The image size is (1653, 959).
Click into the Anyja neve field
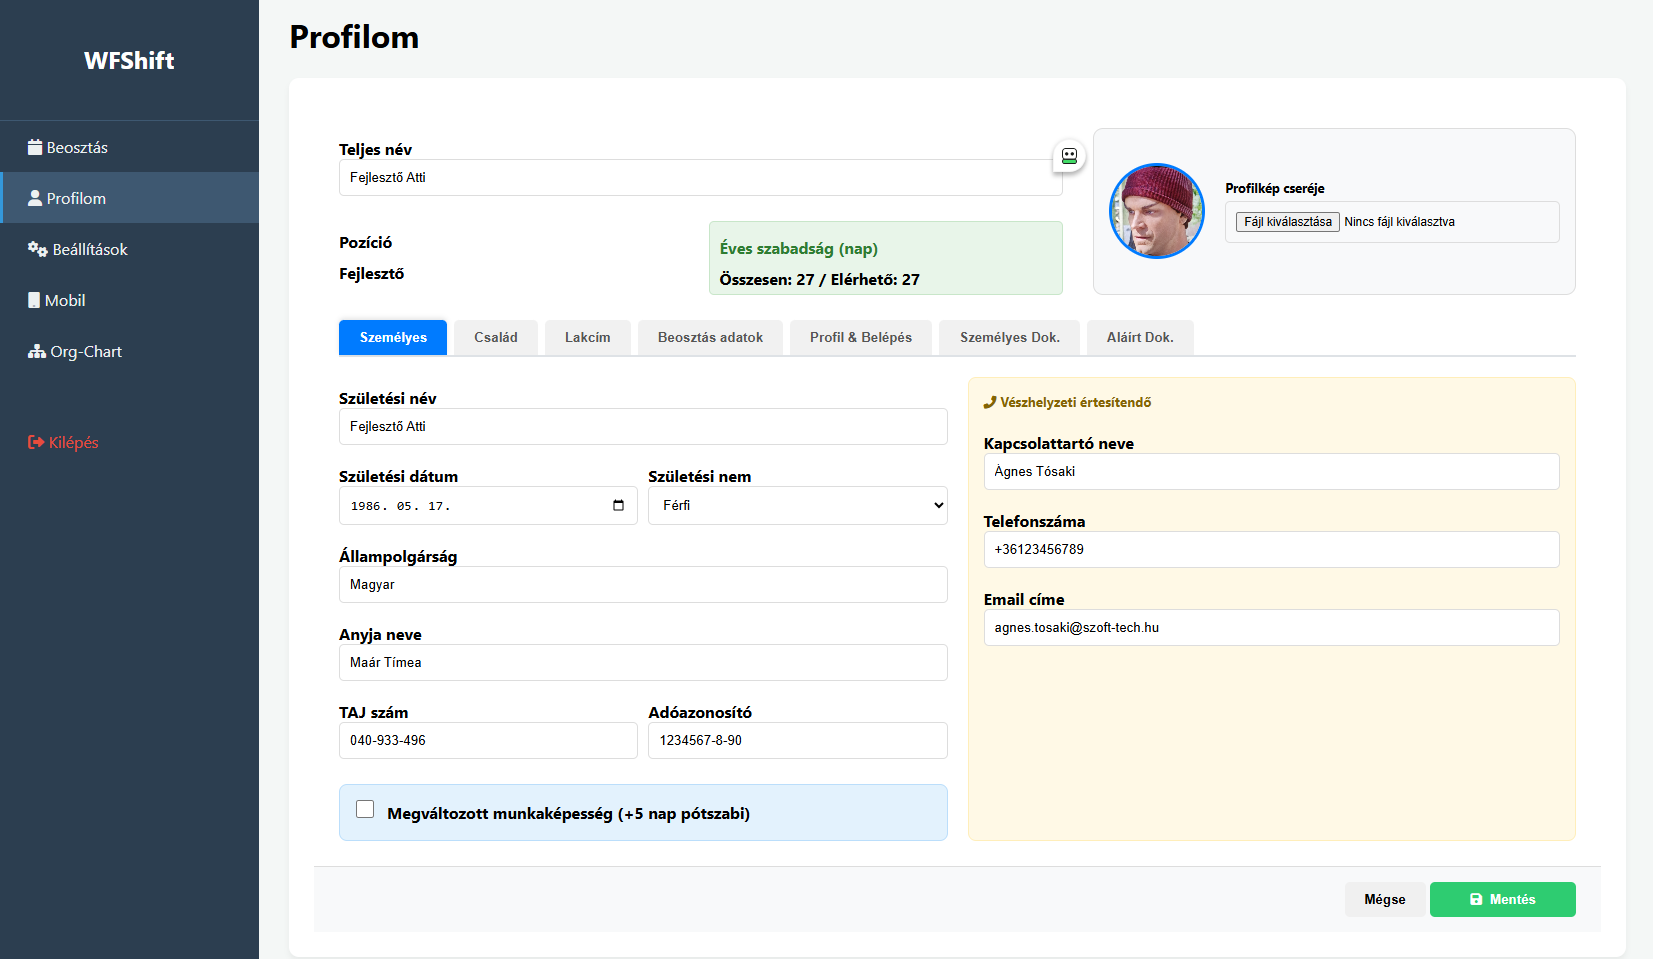point(642,662)
